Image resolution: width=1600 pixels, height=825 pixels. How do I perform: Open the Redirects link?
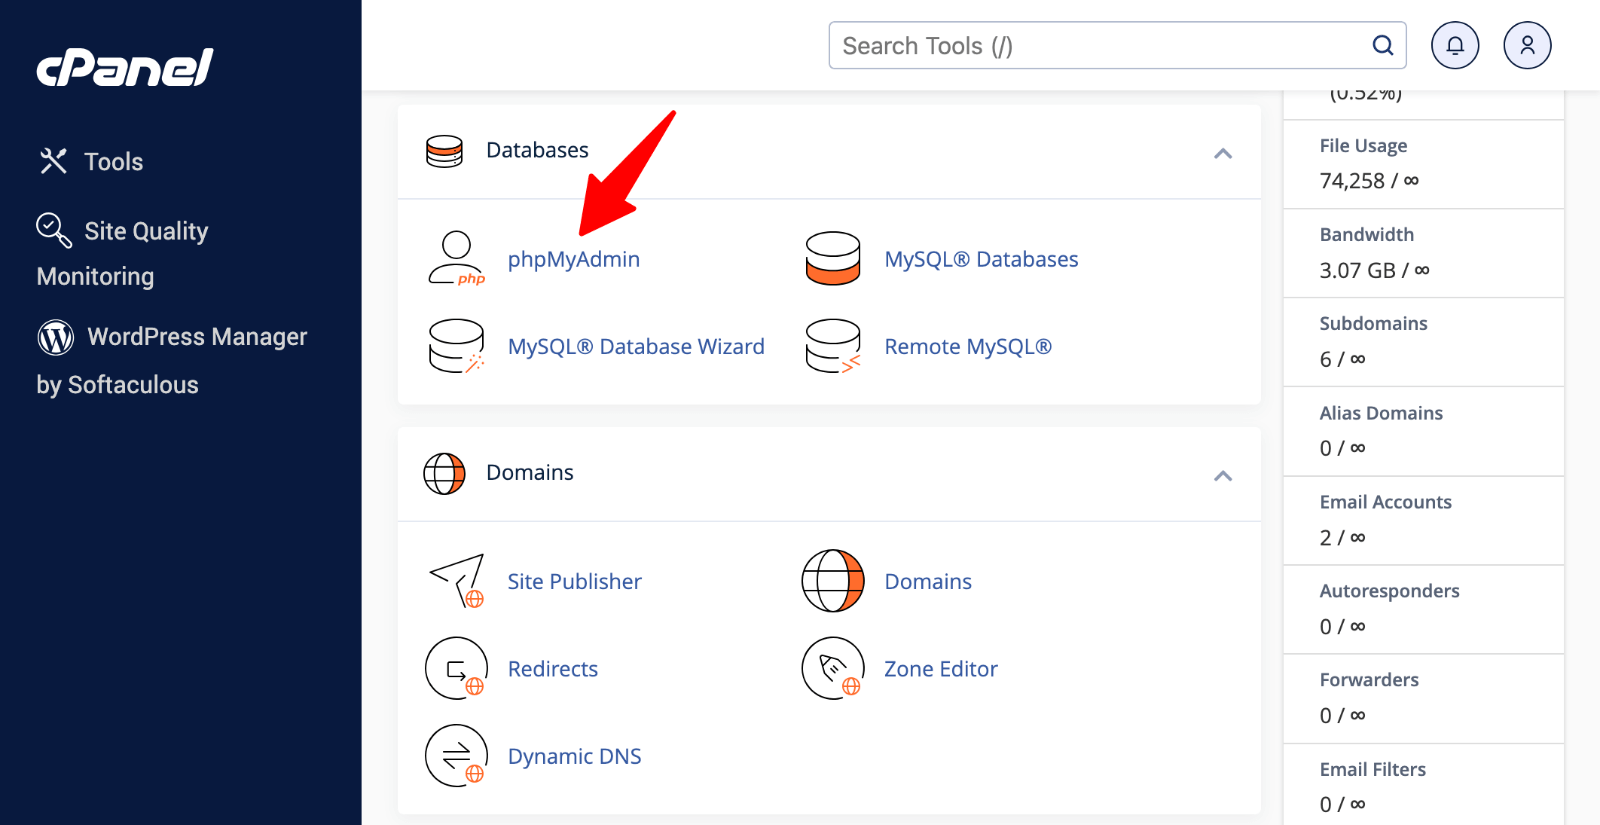(x=553, y=668)
